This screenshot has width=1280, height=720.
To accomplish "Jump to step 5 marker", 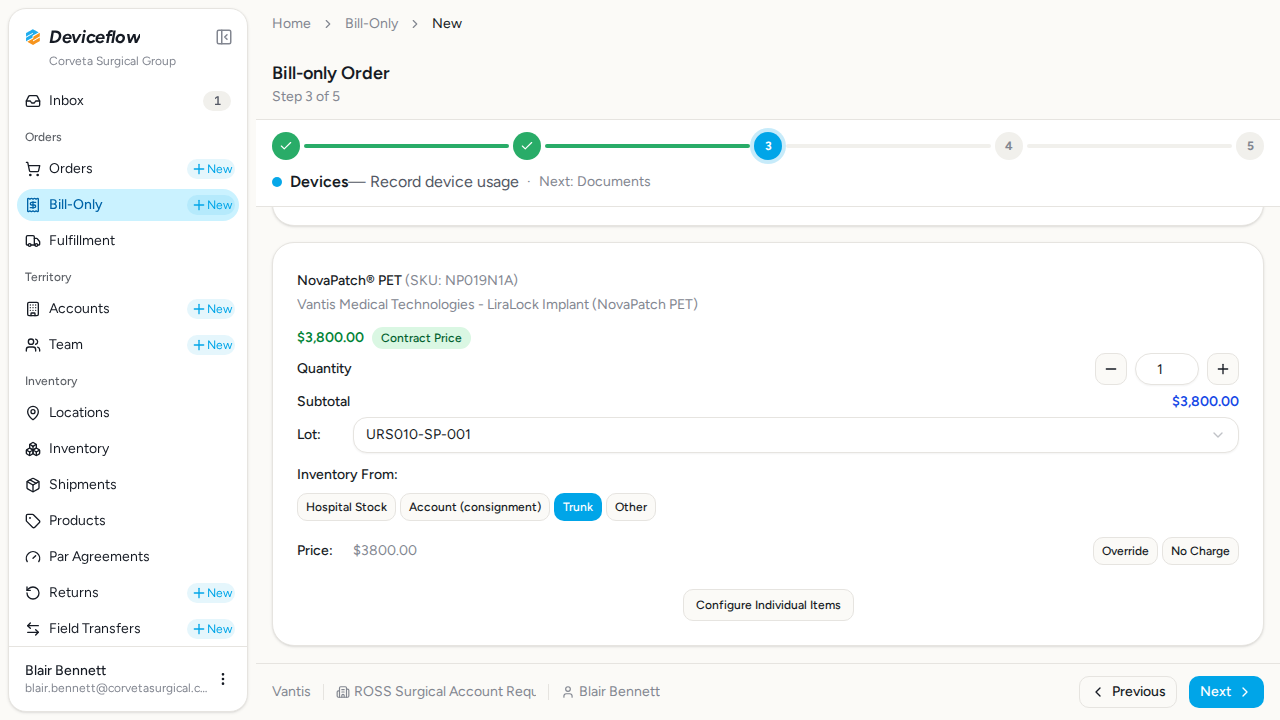I will point(1249,146).
